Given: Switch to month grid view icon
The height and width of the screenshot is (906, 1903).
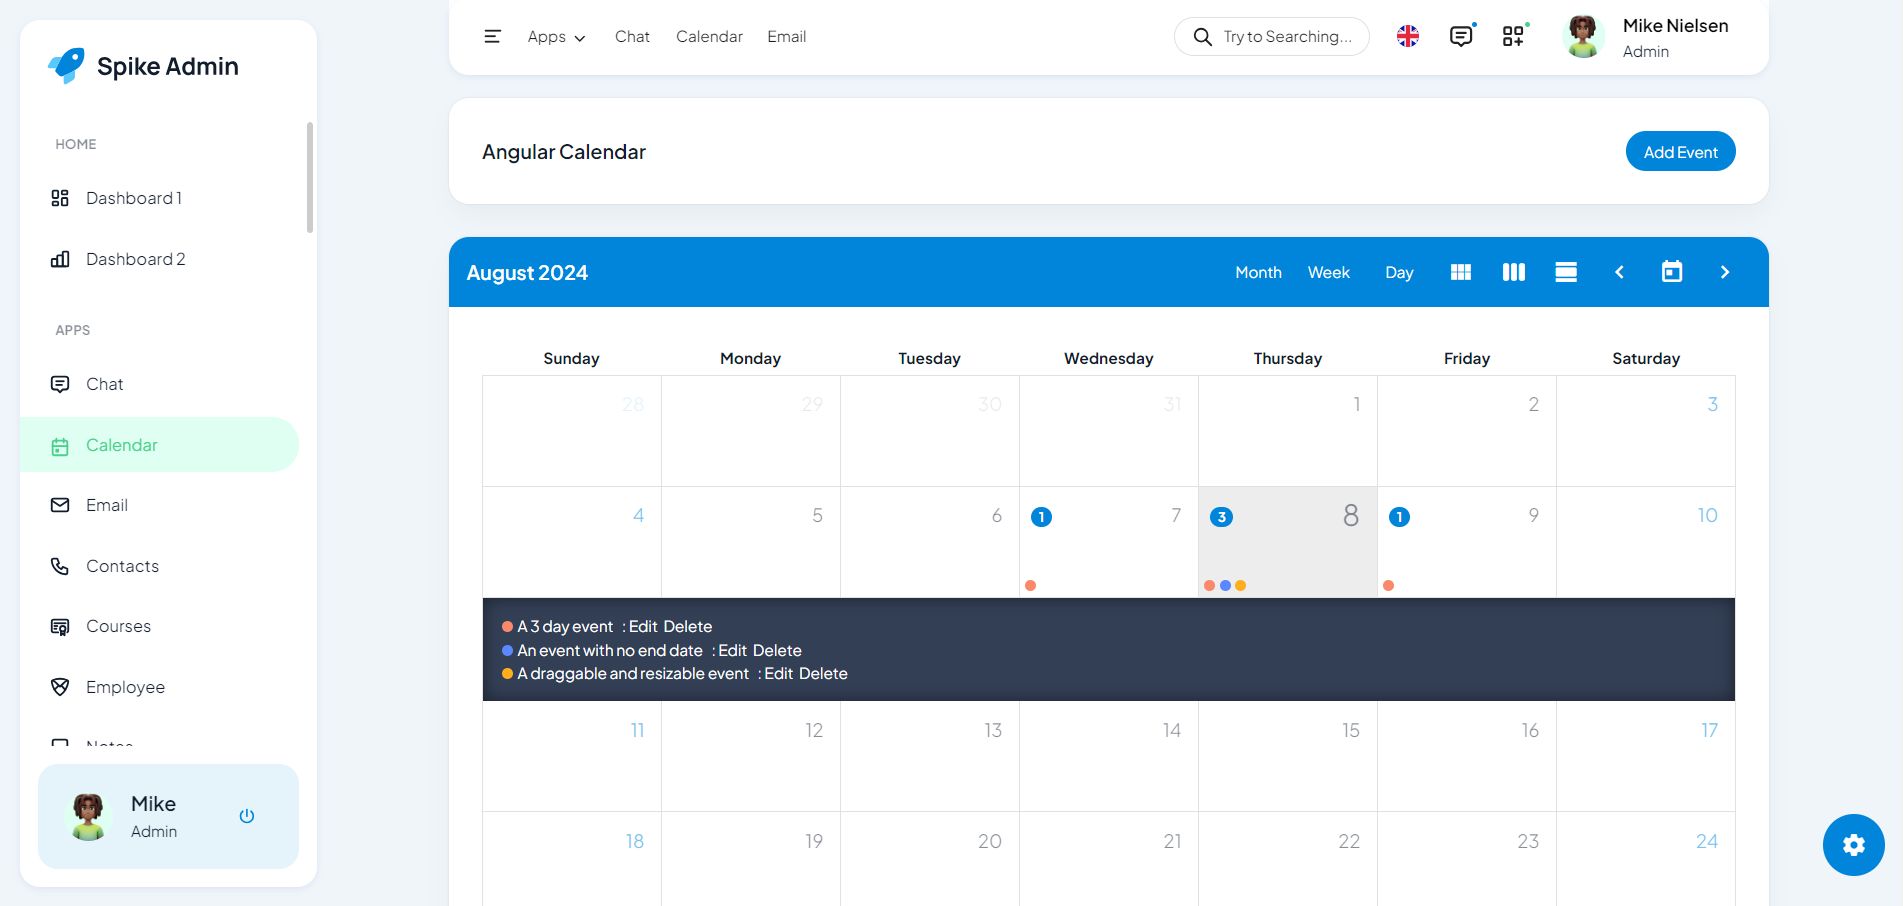Looking at the screenshot, I should point(1460,272).
